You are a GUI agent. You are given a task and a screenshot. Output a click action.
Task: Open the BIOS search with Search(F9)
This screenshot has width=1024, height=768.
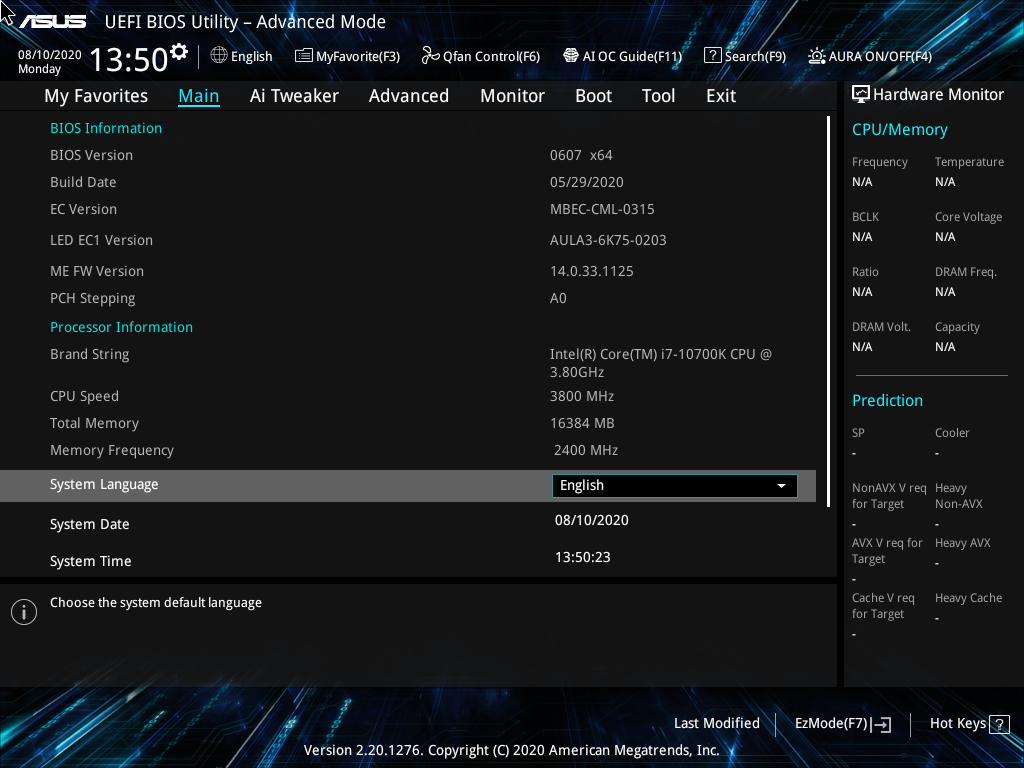point(745,56)
